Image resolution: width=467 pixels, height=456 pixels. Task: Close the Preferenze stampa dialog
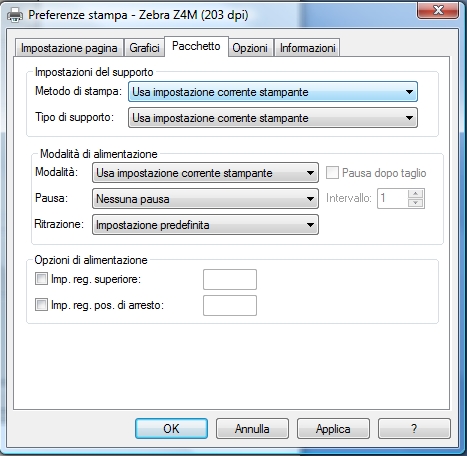coord(438,10)
